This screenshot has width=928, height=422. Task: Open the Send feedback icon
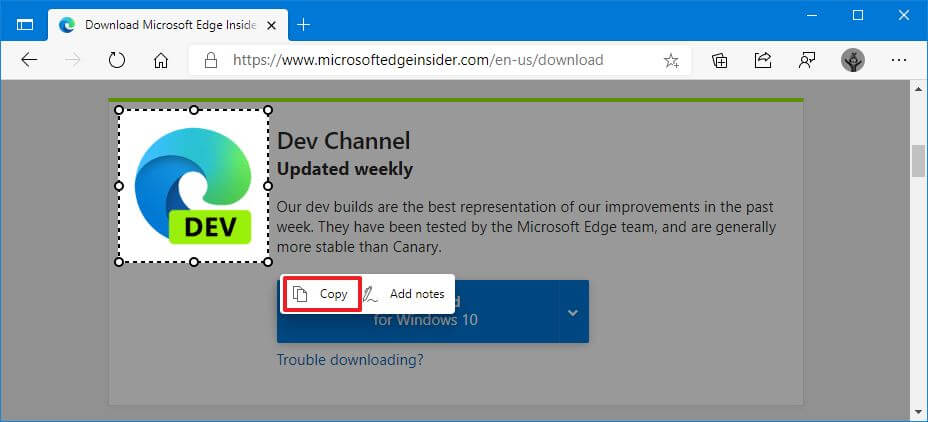pos(807,60)
